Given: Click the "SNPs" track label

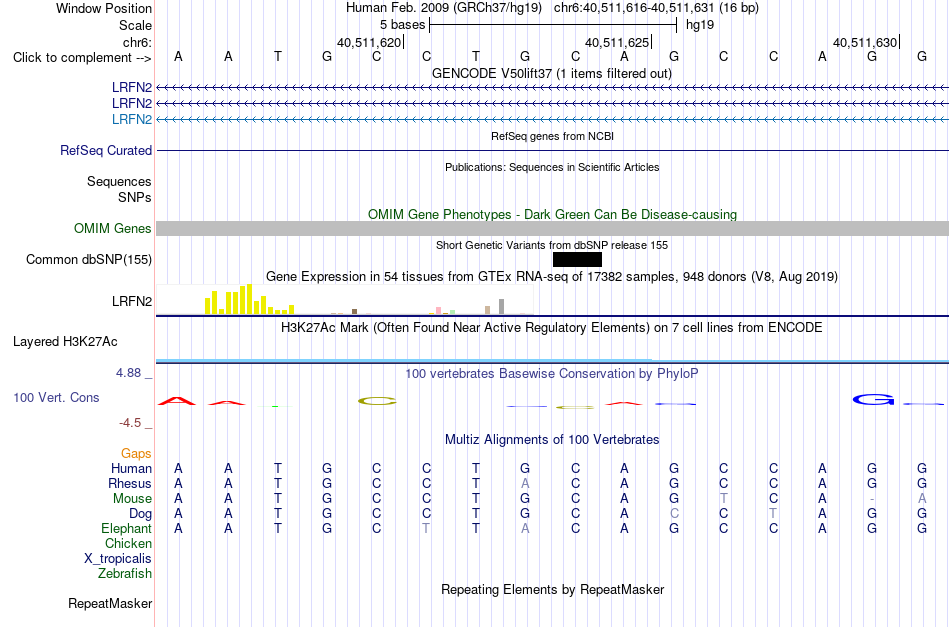Looking at the screenshot, I should pyautogui.click(x=135, y=197).
